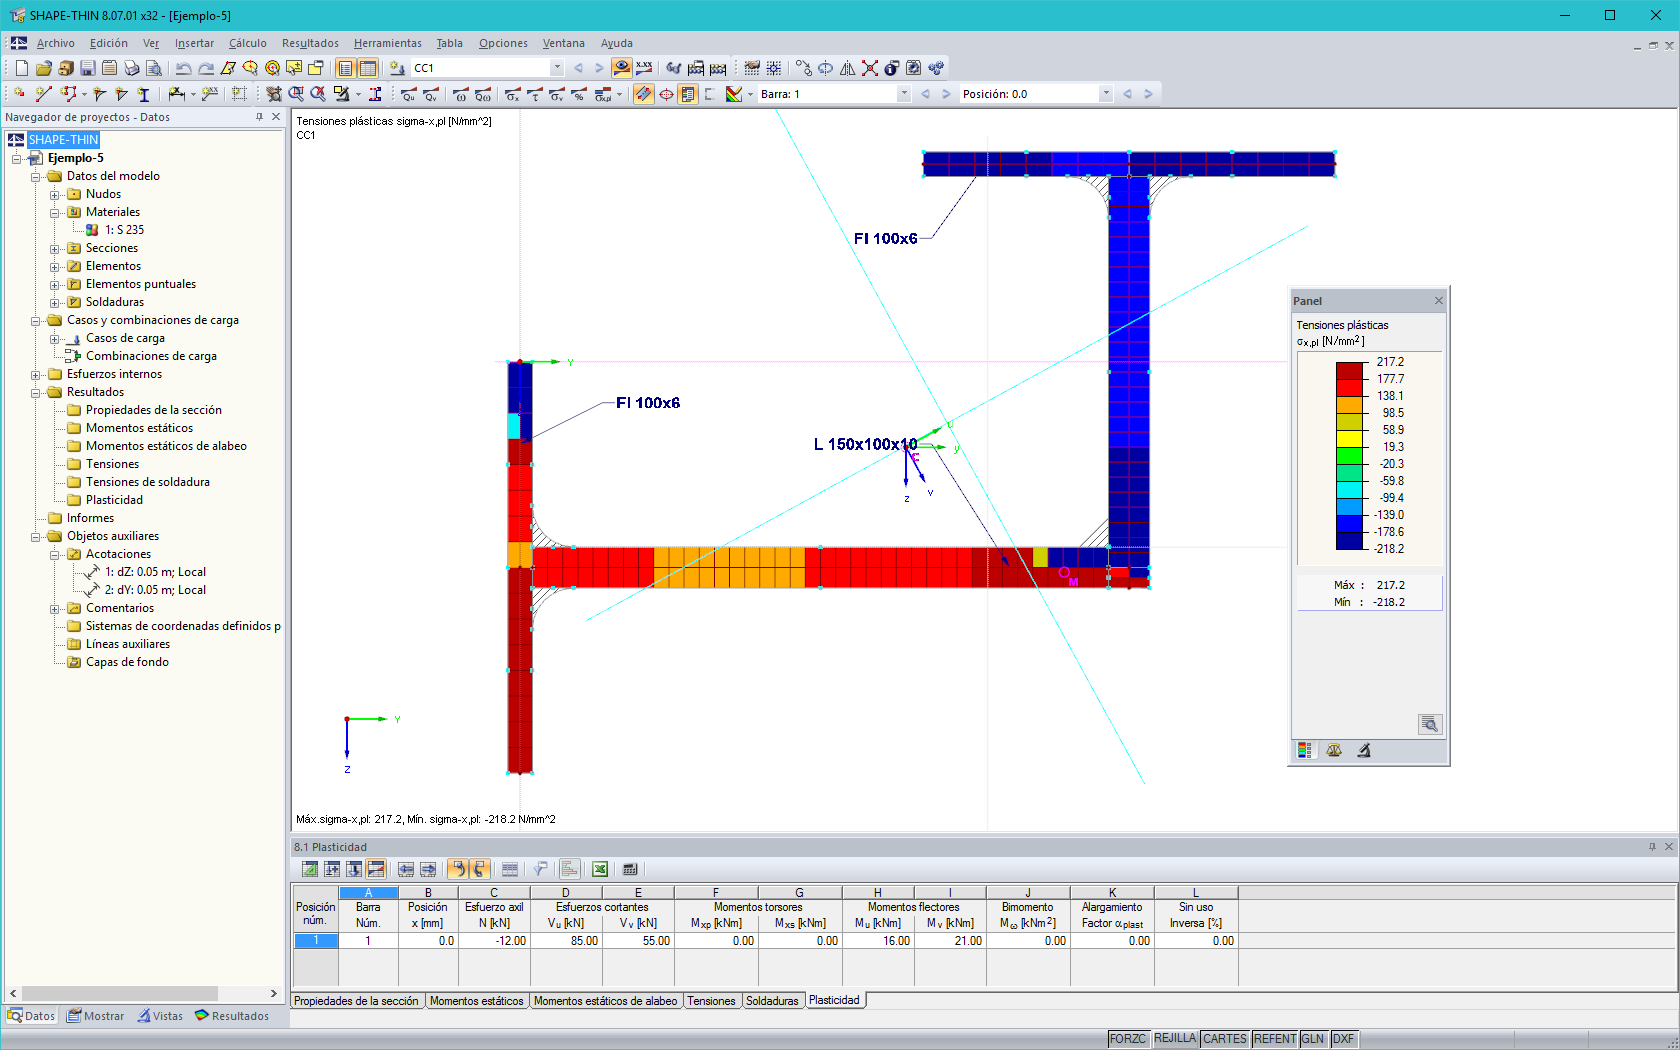Click the filter funnel table icon
1680x1050 pixels.
pyautogui.click(x=540, y=869)
